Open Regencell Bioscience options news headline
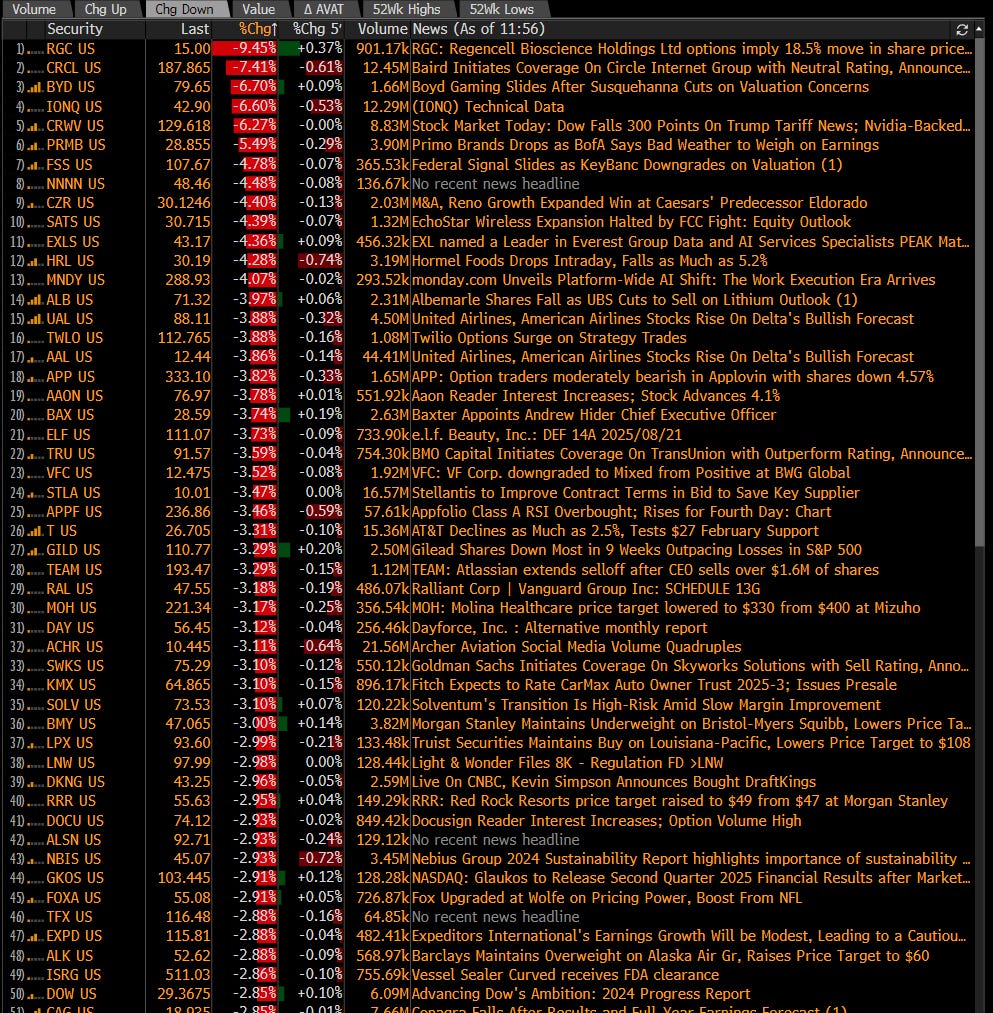993x1013 pixels. (691, 49)
